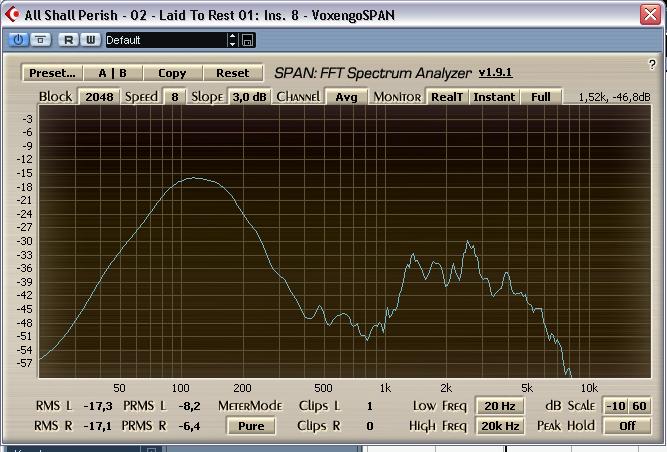Enable automation Read (R) button
Screen dimensions: 667x452
click(x=68, y=40)
